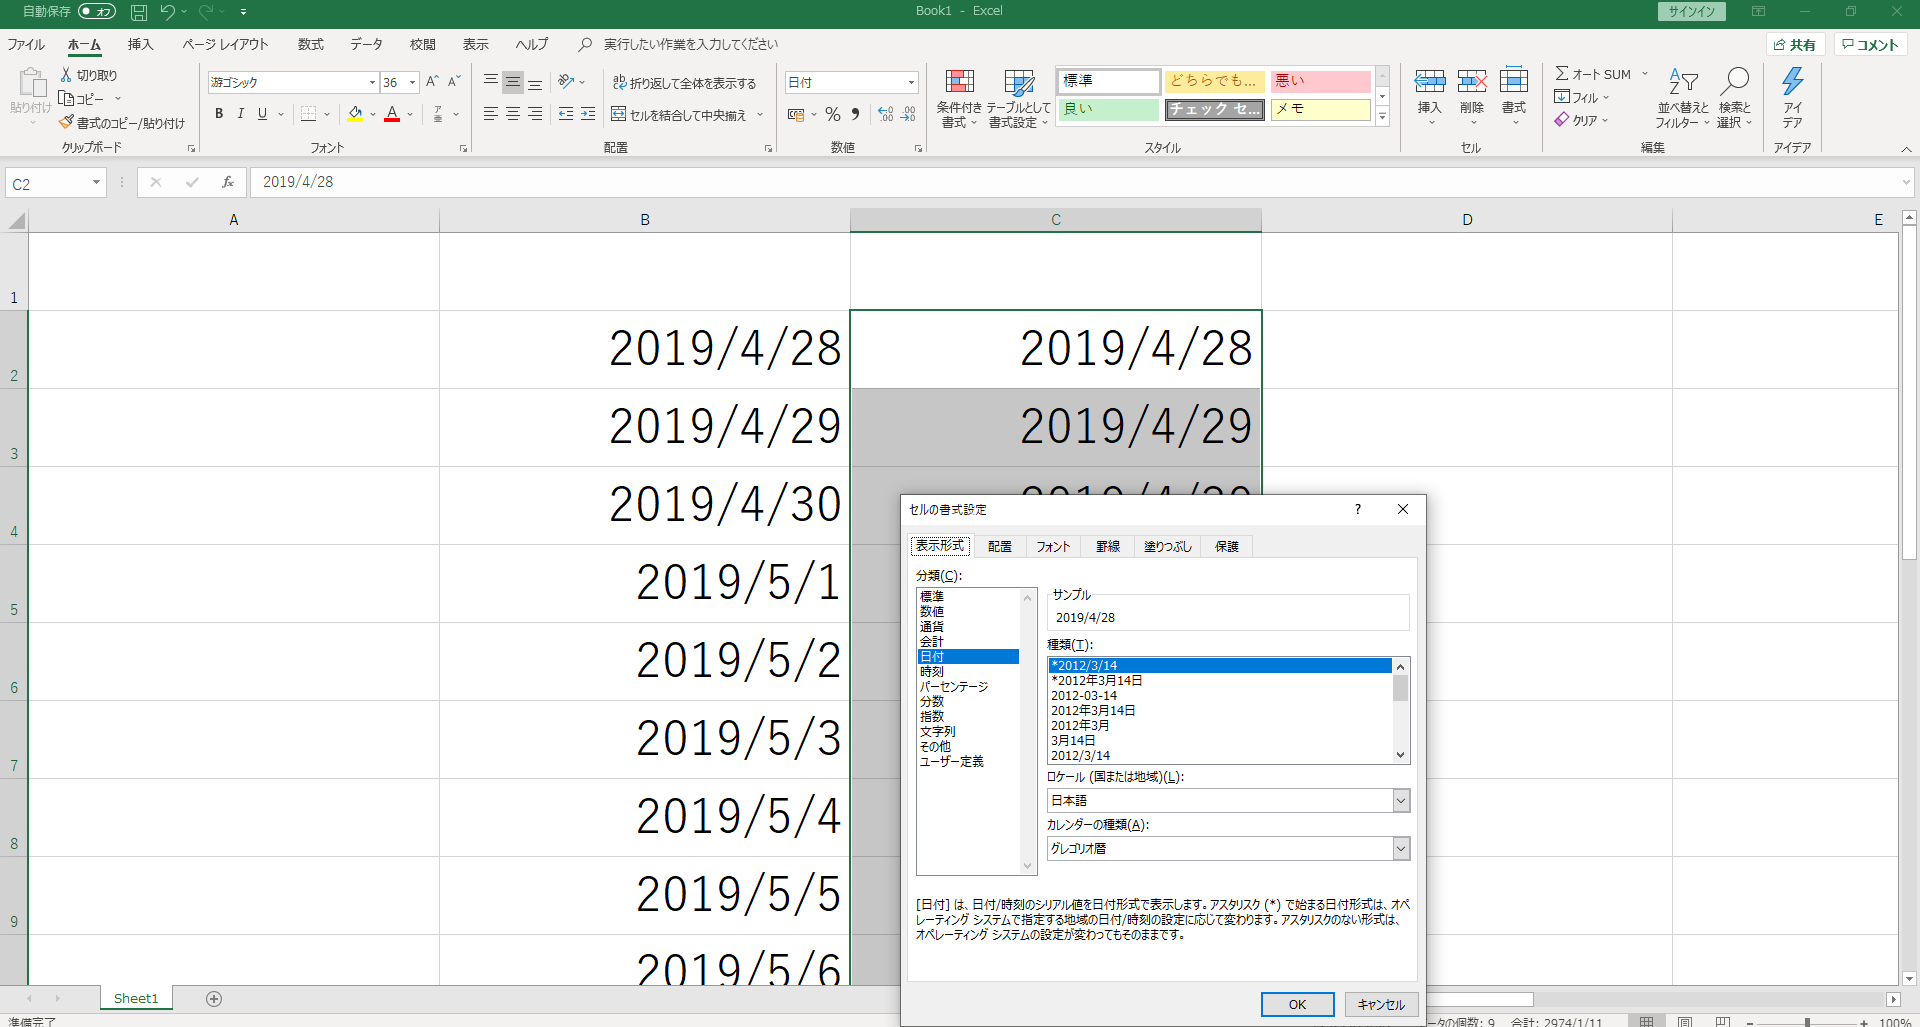
Task: Click the save icon in title bar
Action: pyautogui.click(x=139, y=12)
